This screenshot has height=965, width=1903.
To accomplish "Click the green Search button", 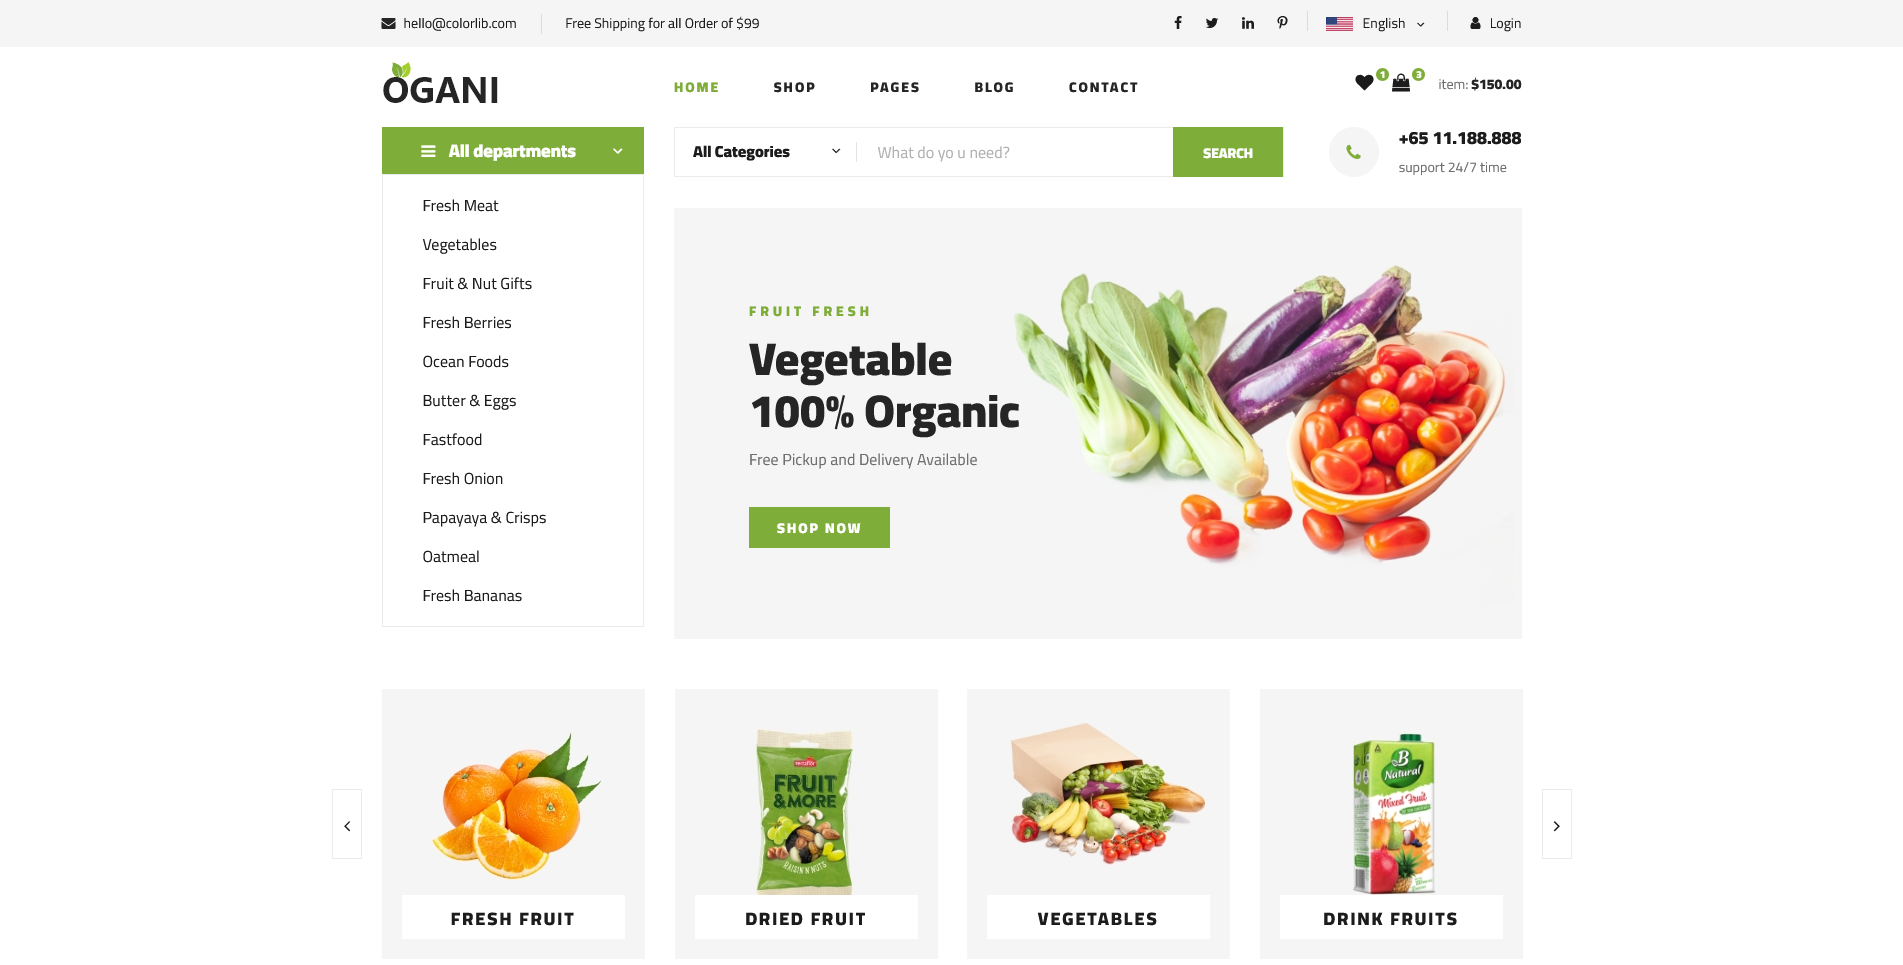I will coord(1227,152).
